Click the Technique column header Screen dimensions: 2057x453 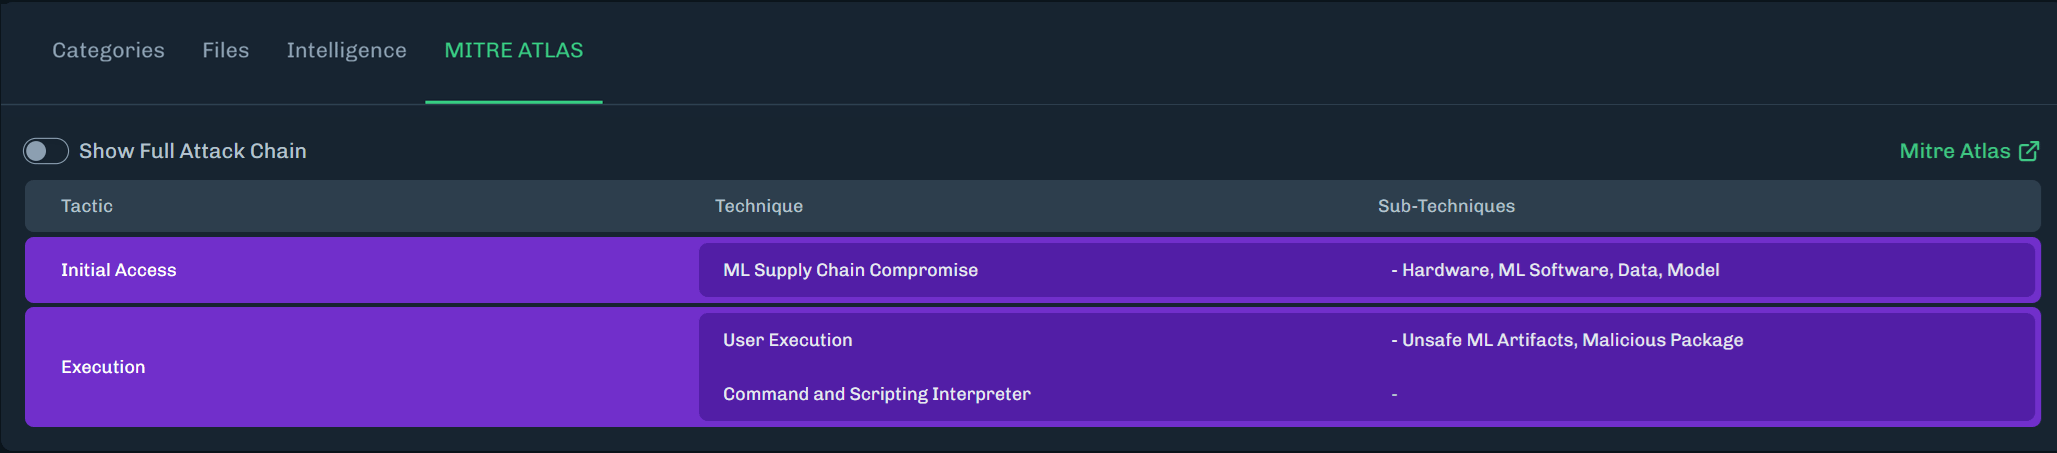point(759,206)
